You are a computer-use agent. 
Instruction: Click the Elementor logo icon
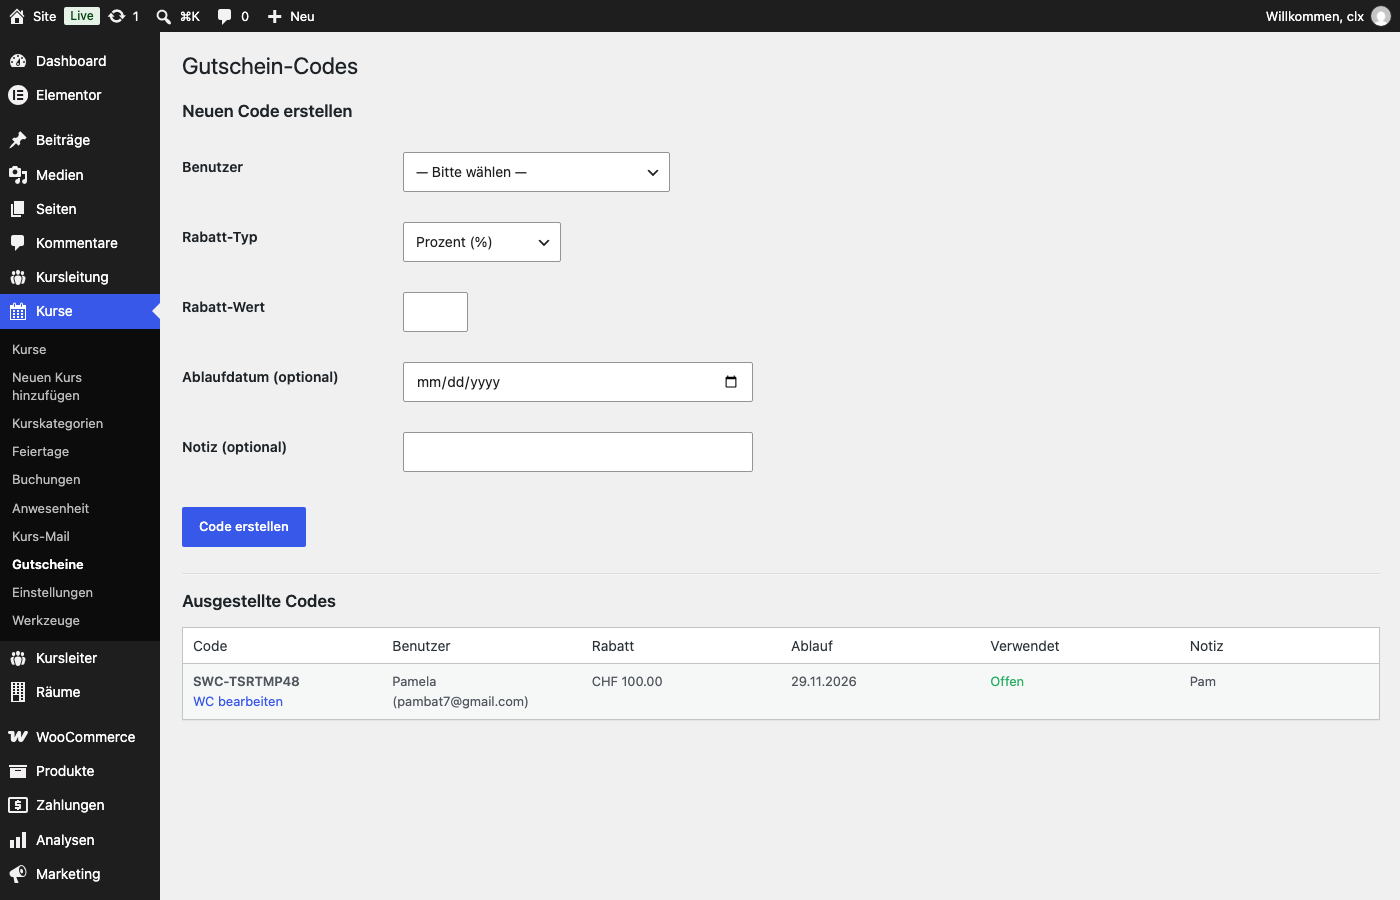(x=18, y=95)
